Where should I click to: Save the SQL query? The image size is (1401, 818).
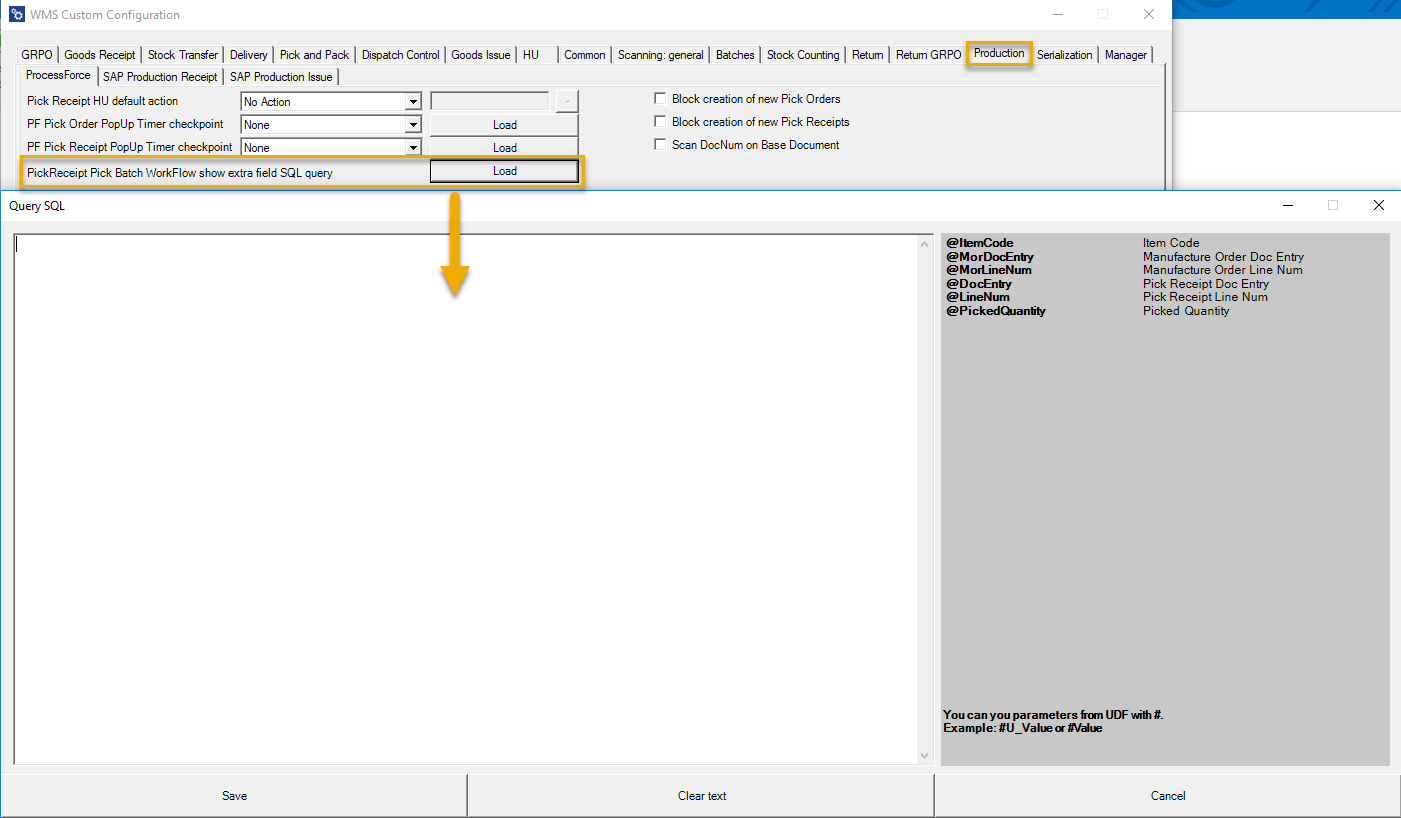pos(233,795)
